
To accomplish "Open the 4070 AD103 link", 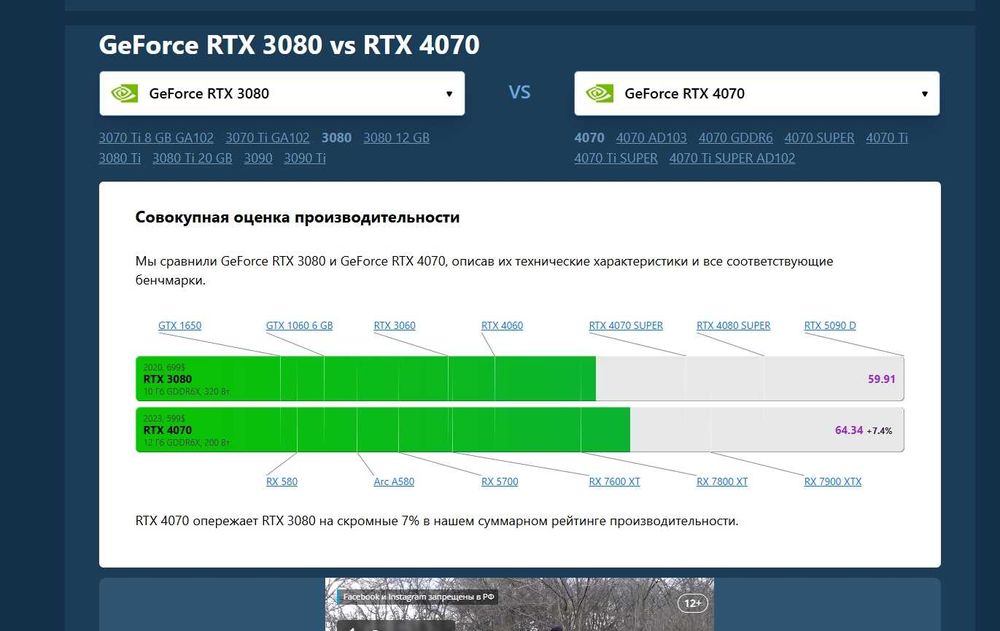I will 651,138.
